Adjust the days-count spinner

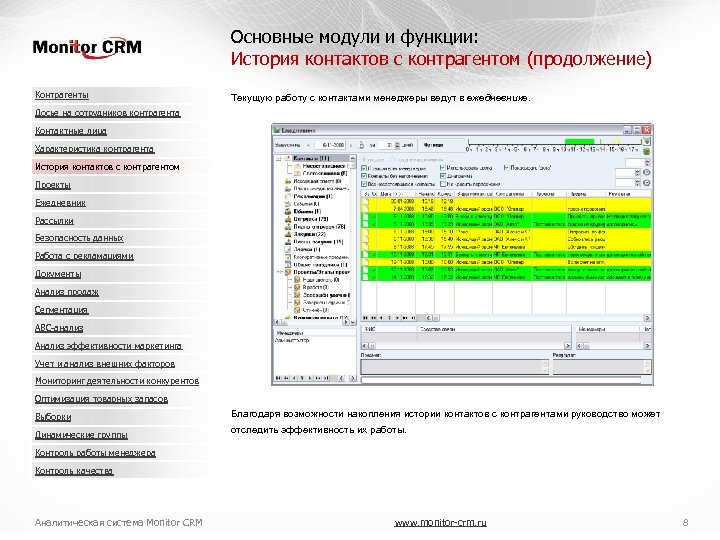[398, 145]
